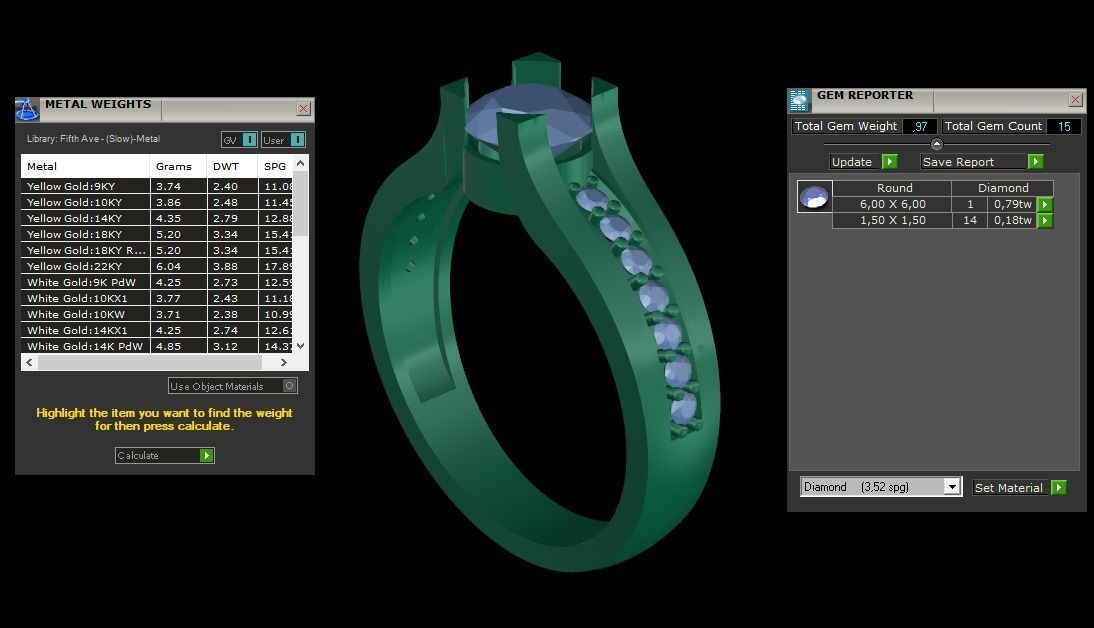
Task: Close the Metal Weights panel
Action: tap(303, 108)
